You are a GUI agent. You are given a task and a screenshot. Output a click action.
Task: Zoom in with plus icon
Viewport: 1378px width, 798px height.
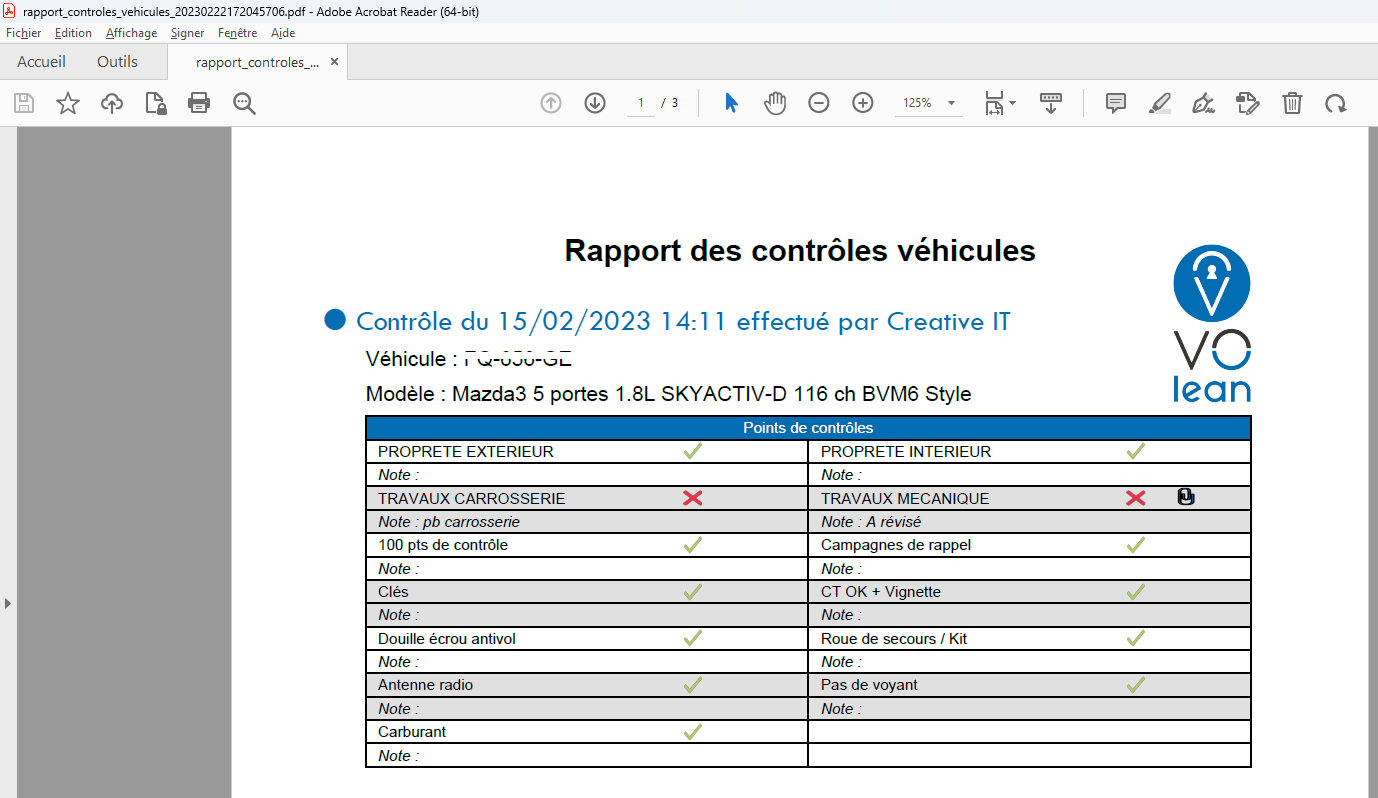coord(863,103)
